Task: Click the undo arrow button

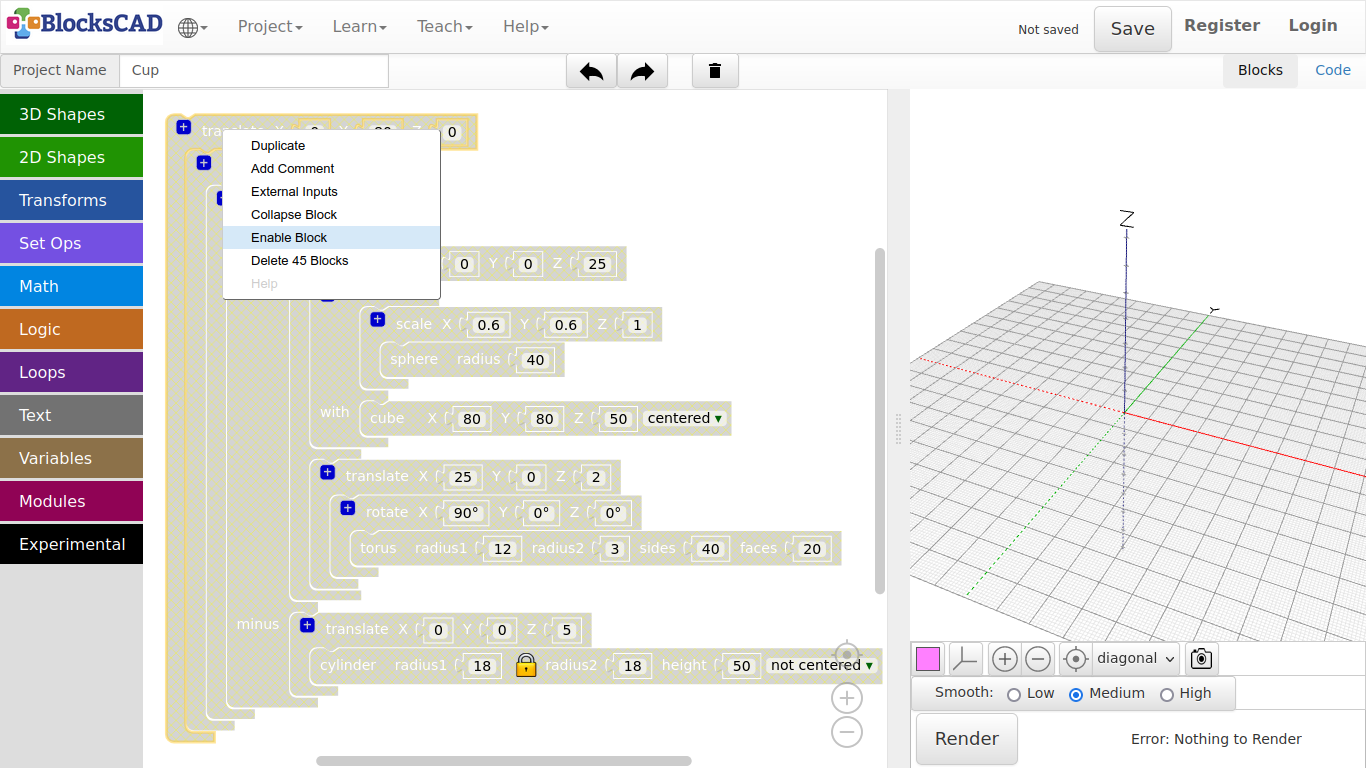Action: coord(591,71)
